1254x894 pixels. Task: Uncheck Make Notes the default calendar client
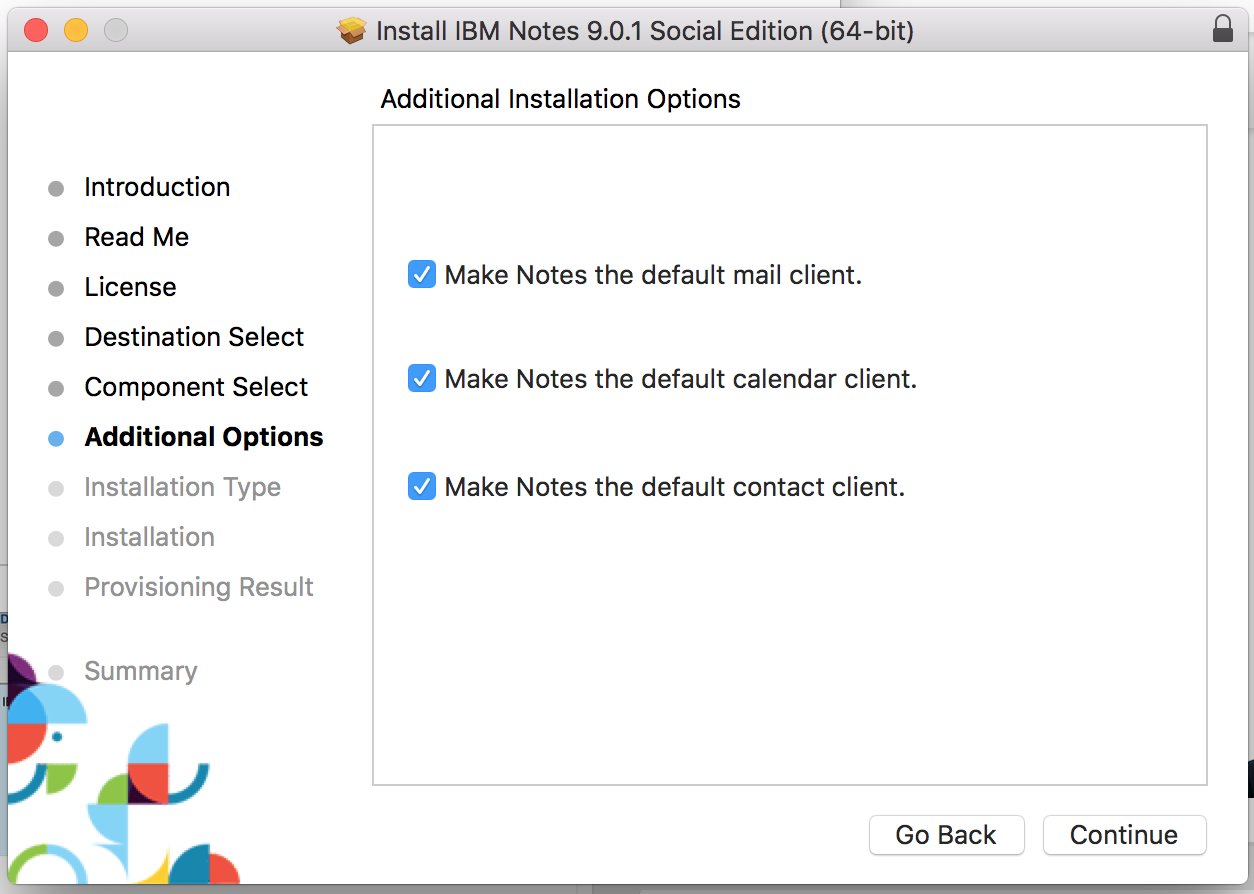click(x=422, y=378)
